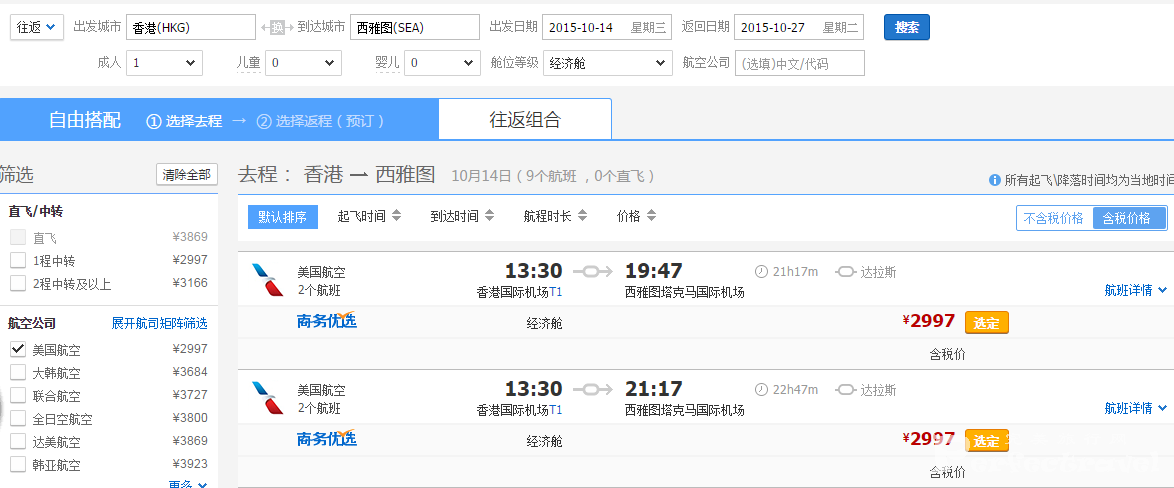Click route arrow icon of the 21:17 flight
1174x488 pixels.
(593, 389)
